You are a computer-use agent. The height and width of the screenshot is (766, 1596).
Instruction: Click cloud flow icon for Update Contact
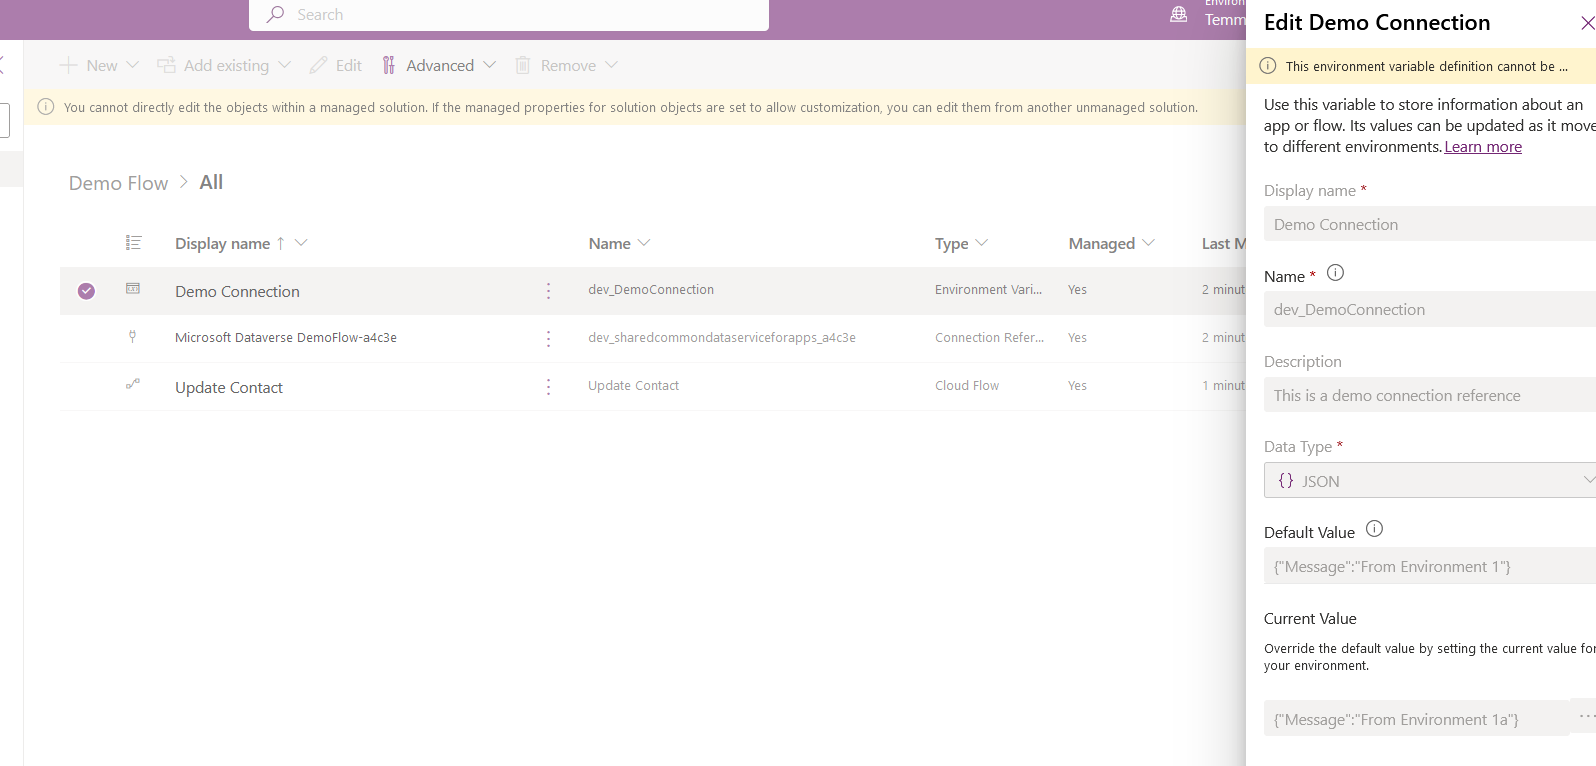click(x=132, y=383)
